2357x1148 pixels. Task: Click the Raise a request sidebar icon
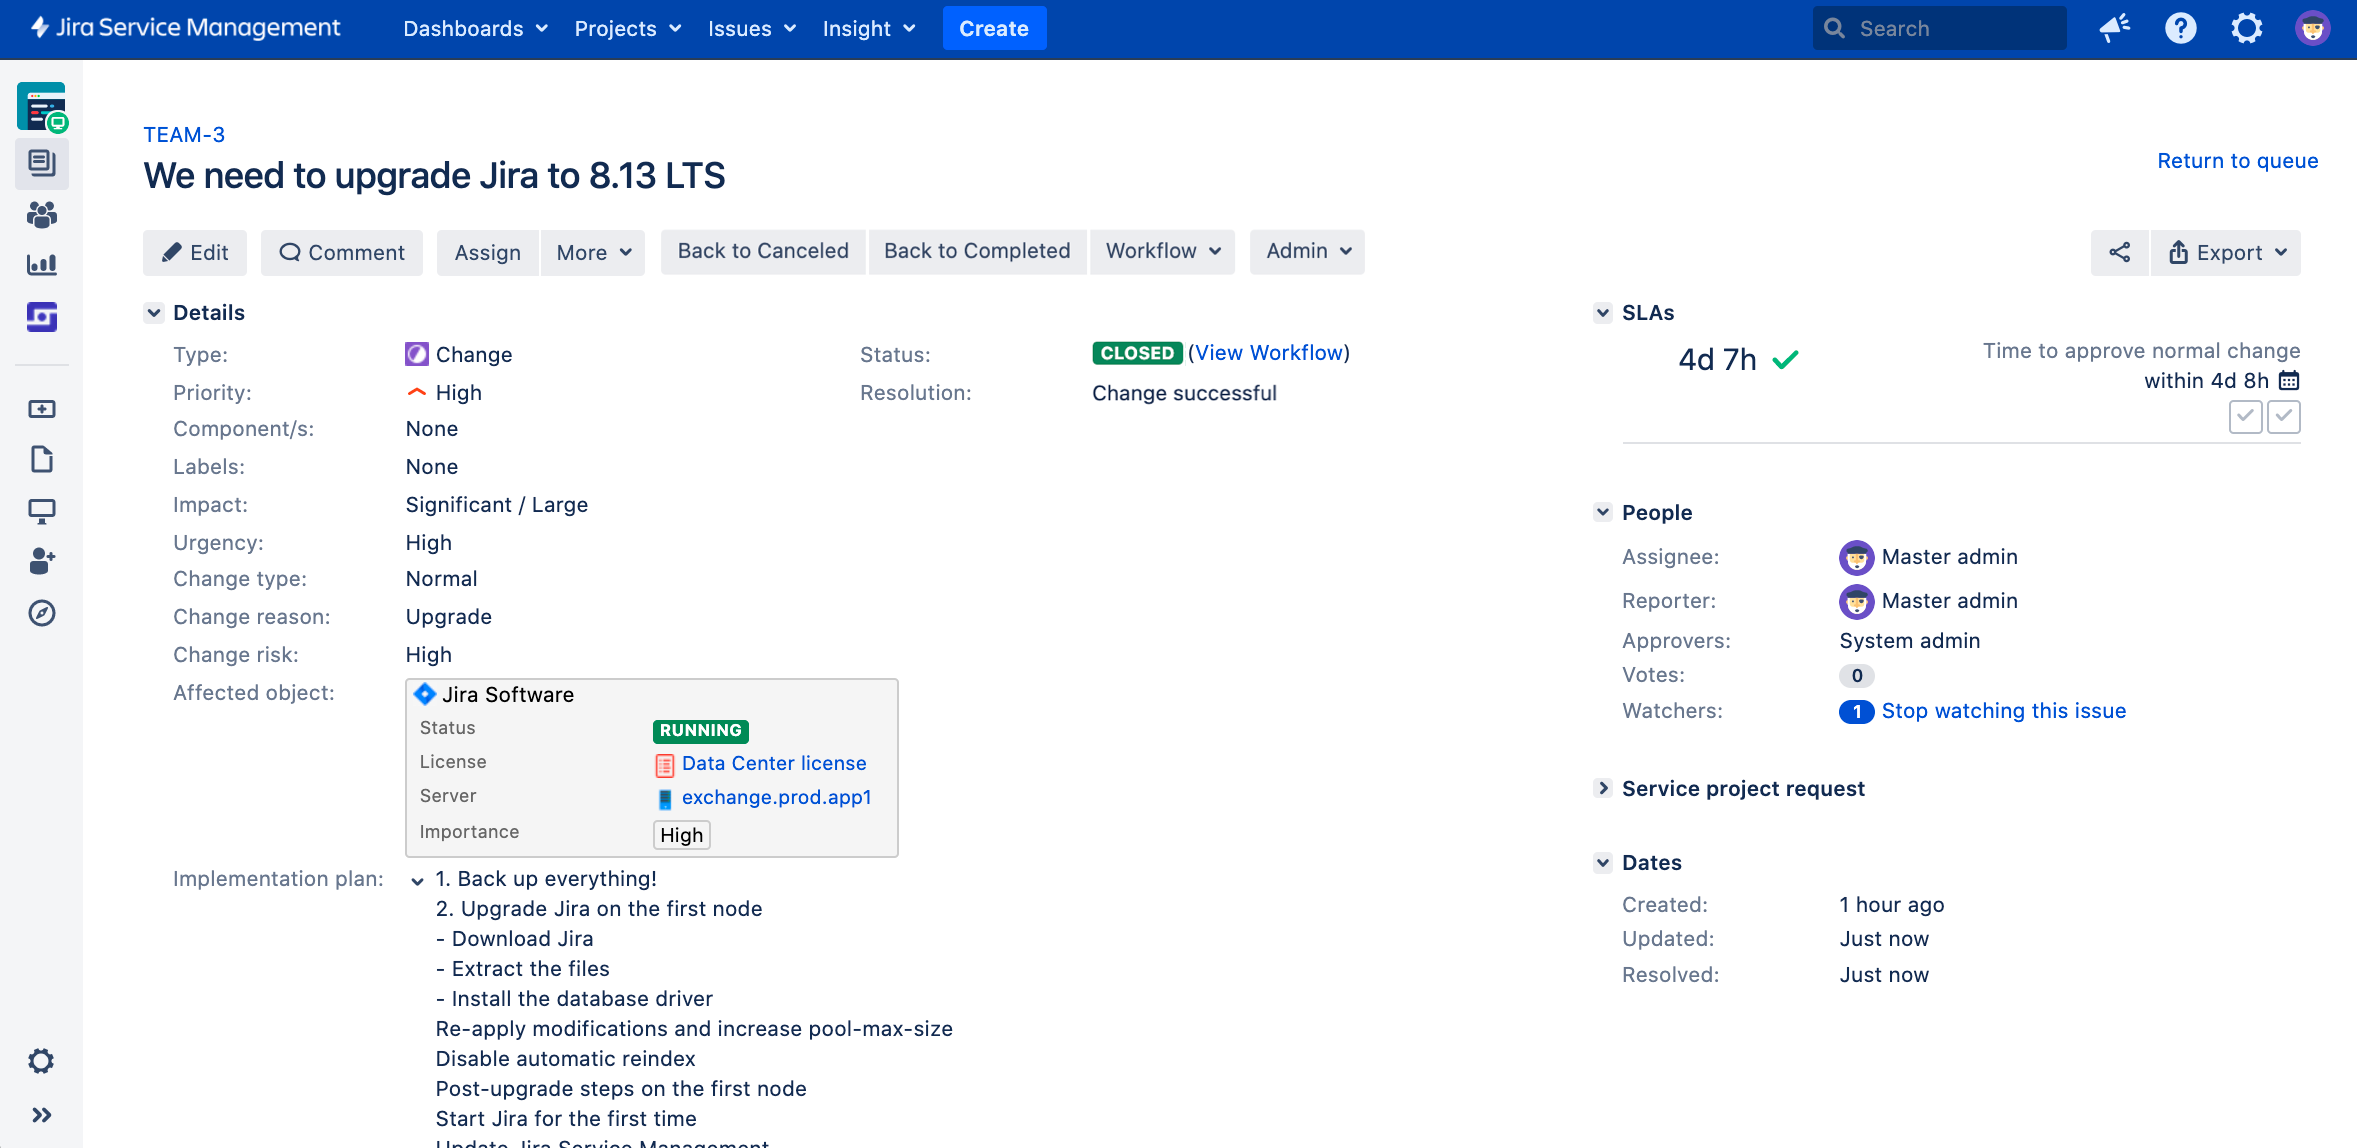(41, 409)
